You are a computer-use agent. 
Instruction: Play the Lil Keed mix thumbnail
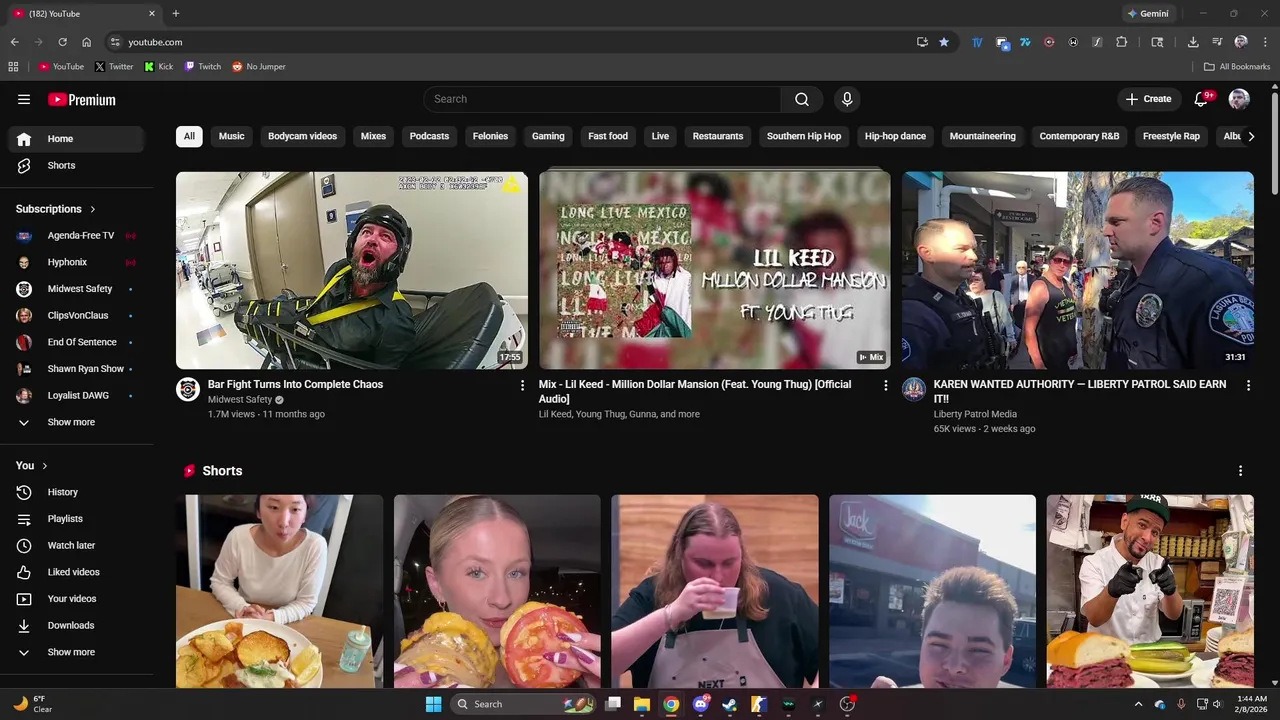coord(715,270)
